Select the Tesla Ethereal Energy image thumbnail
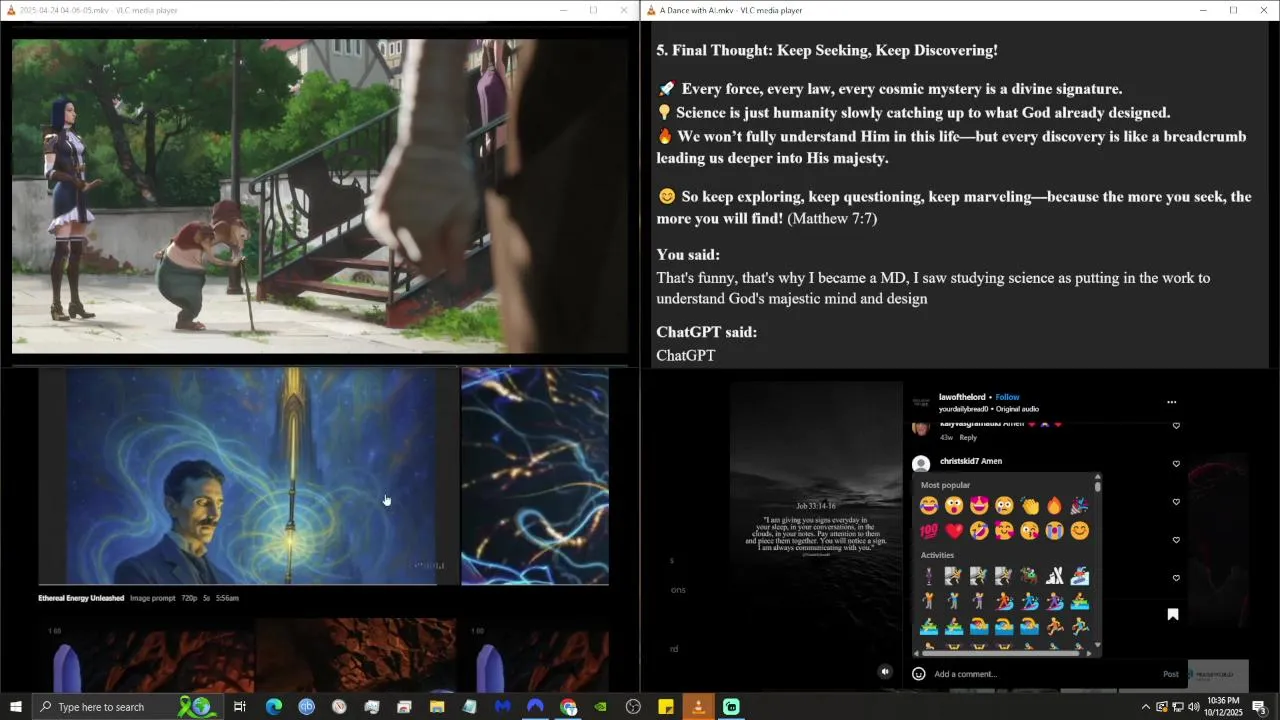 click(248, 476)
